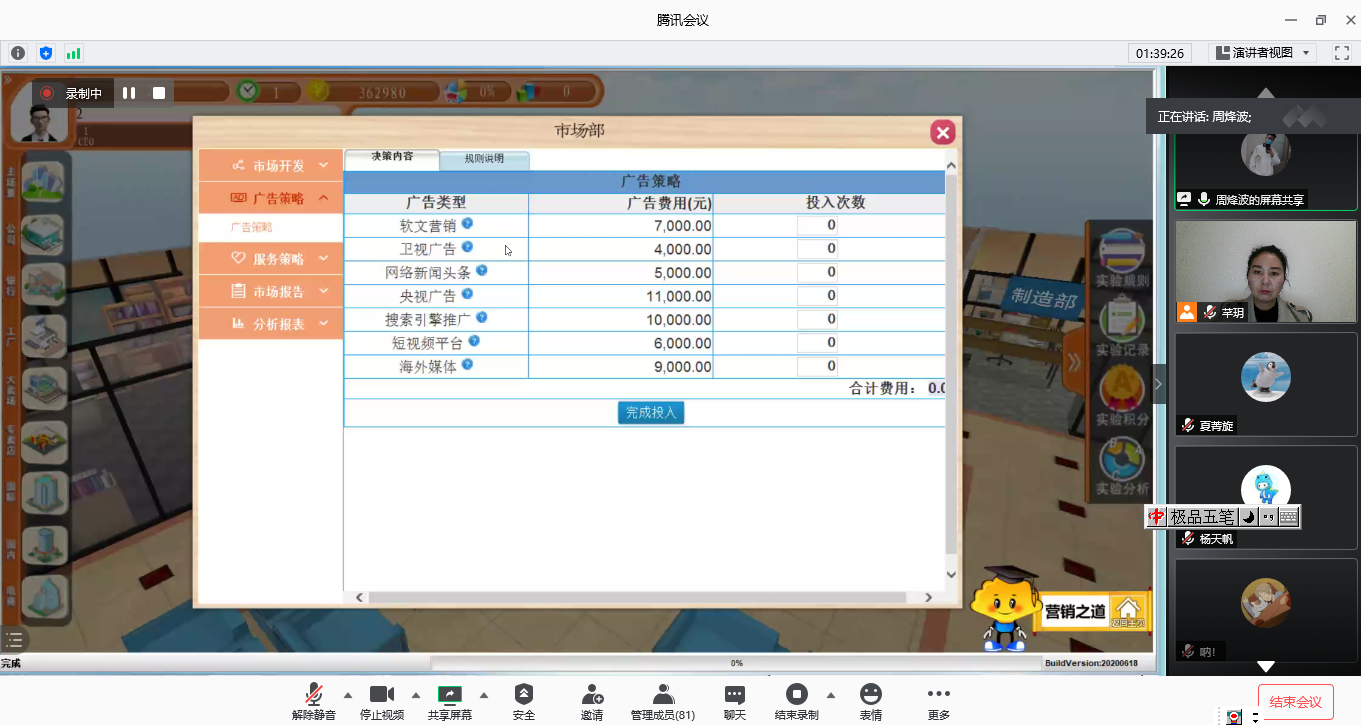Show help for 海外媒体
This screenshot has width=1361, height=725.
pyautogui.click(x=467, y=365)
